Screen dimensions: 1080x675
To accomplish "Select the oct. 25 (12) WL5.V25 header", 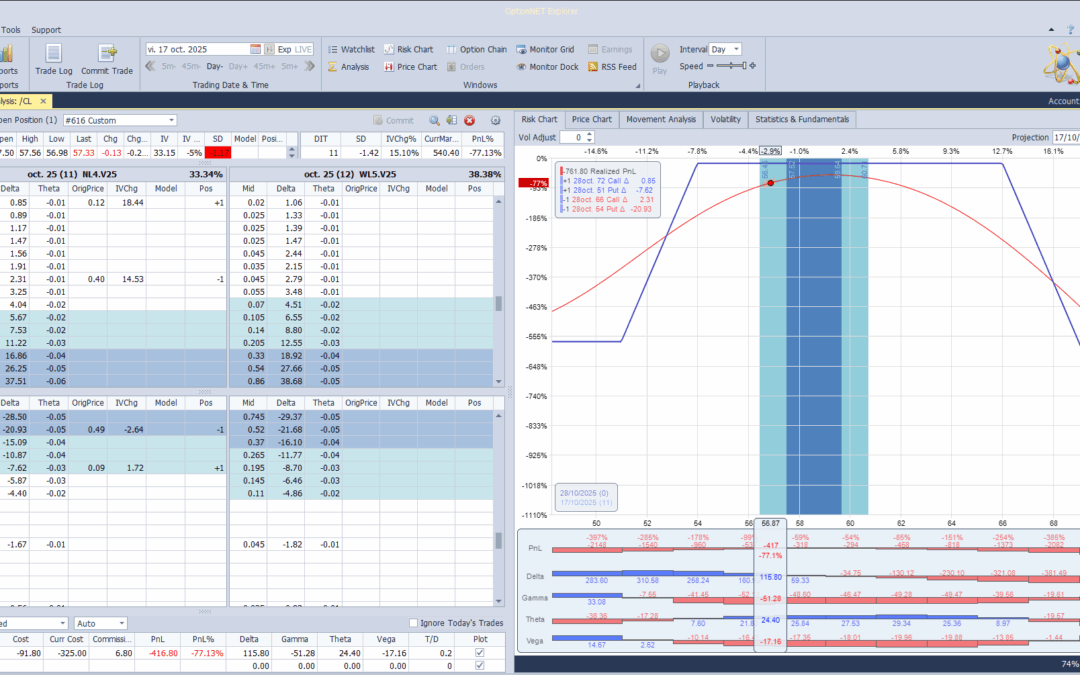I will (366, 174).
